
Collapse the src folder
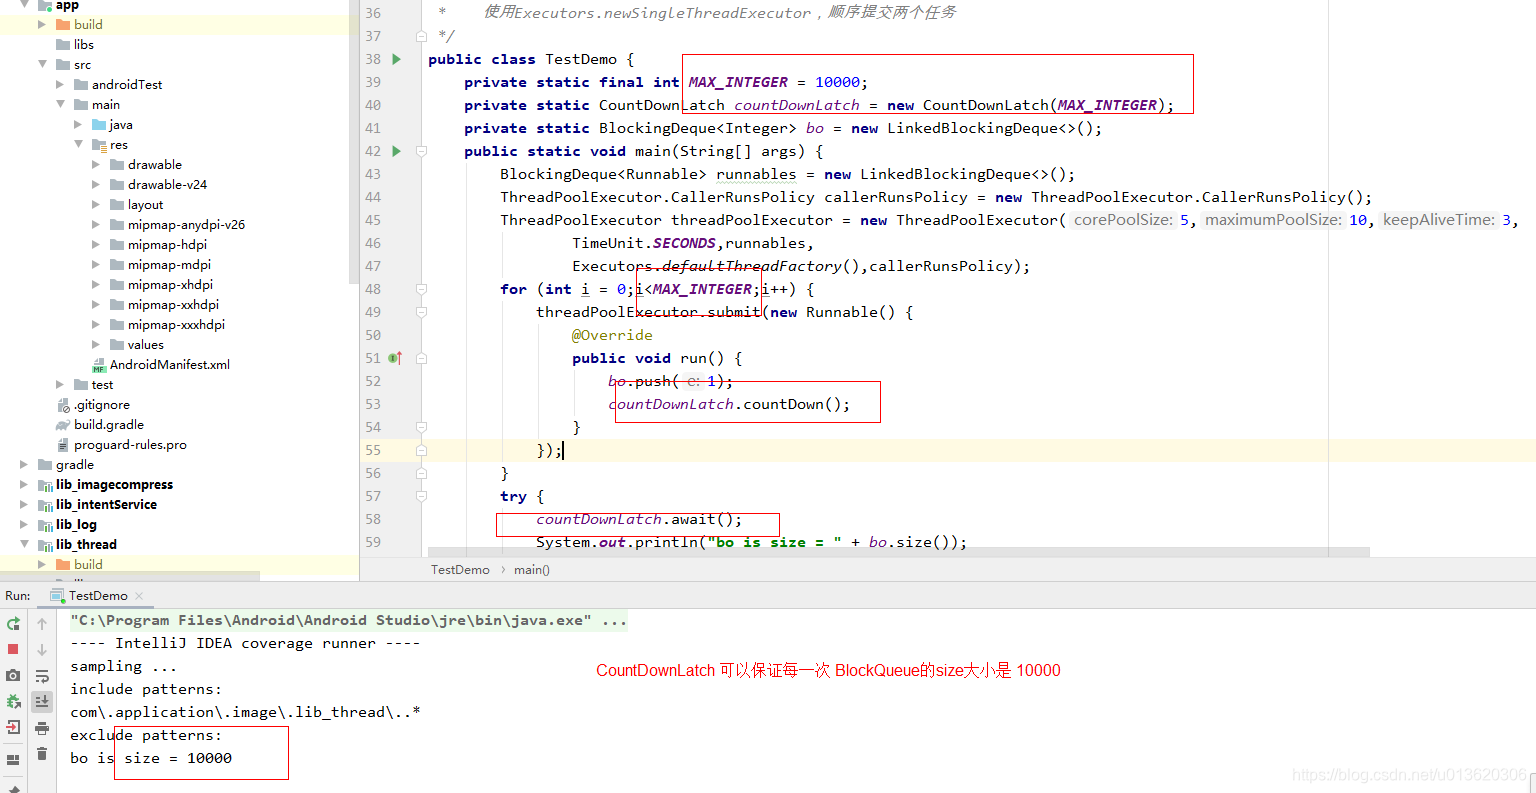coord(42,64)
